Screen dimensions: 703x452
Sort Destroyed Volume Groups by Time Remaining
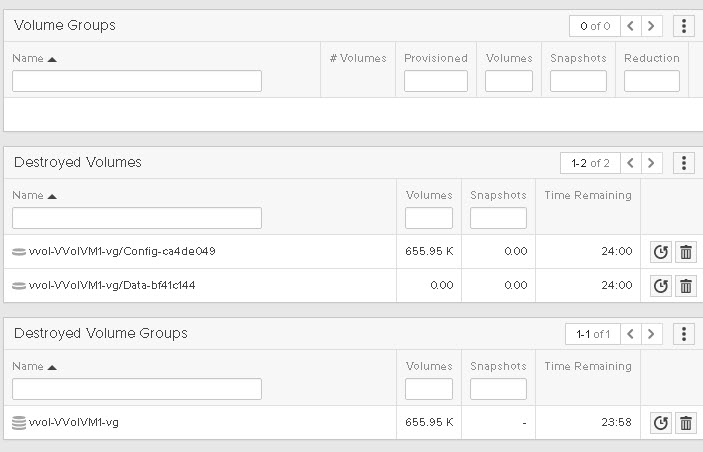coord(588,366)
